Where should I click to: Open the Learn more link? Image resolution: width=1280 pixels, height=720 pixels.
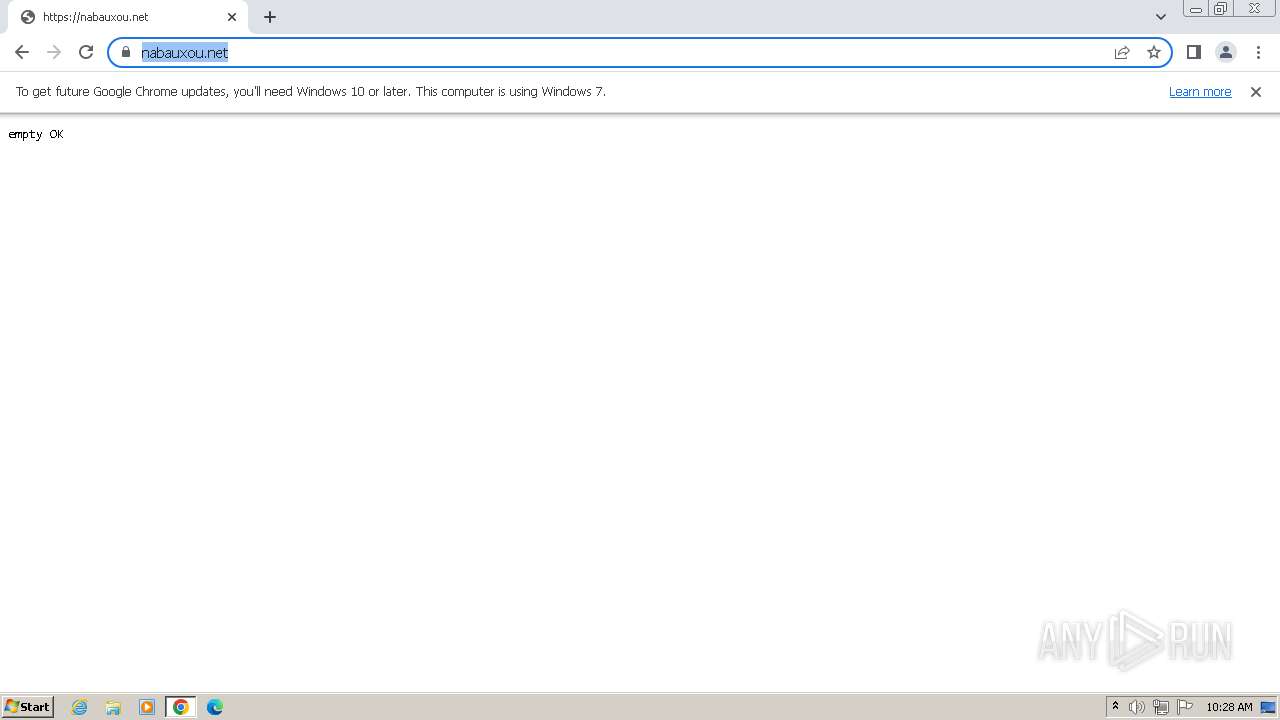point(1200,91)
